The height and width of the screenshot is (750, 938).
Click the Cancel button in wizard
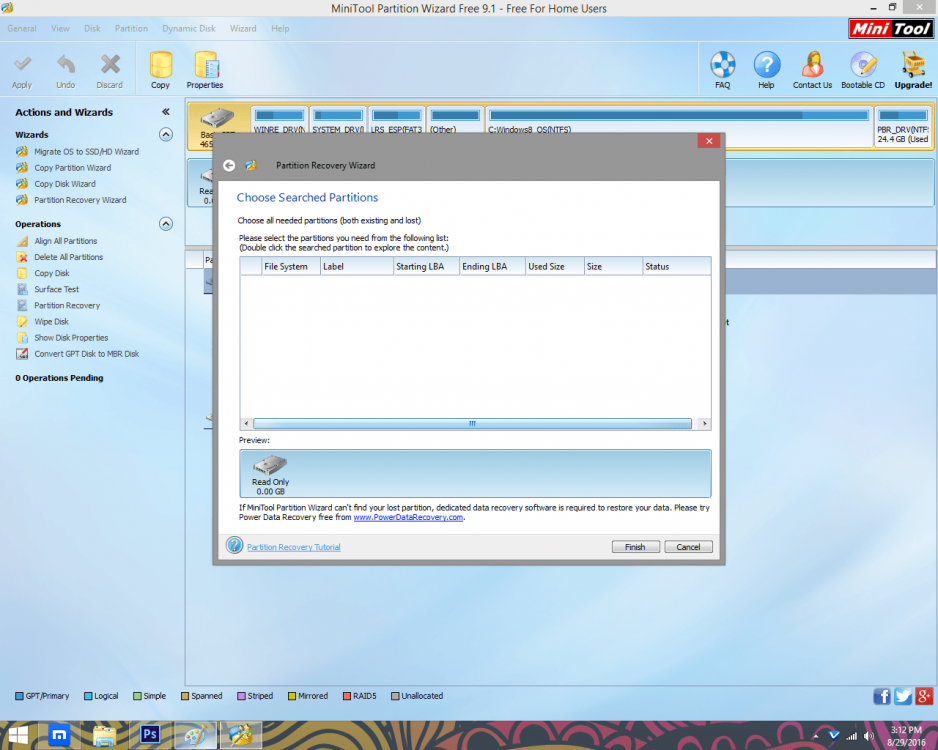coord(688,547)
